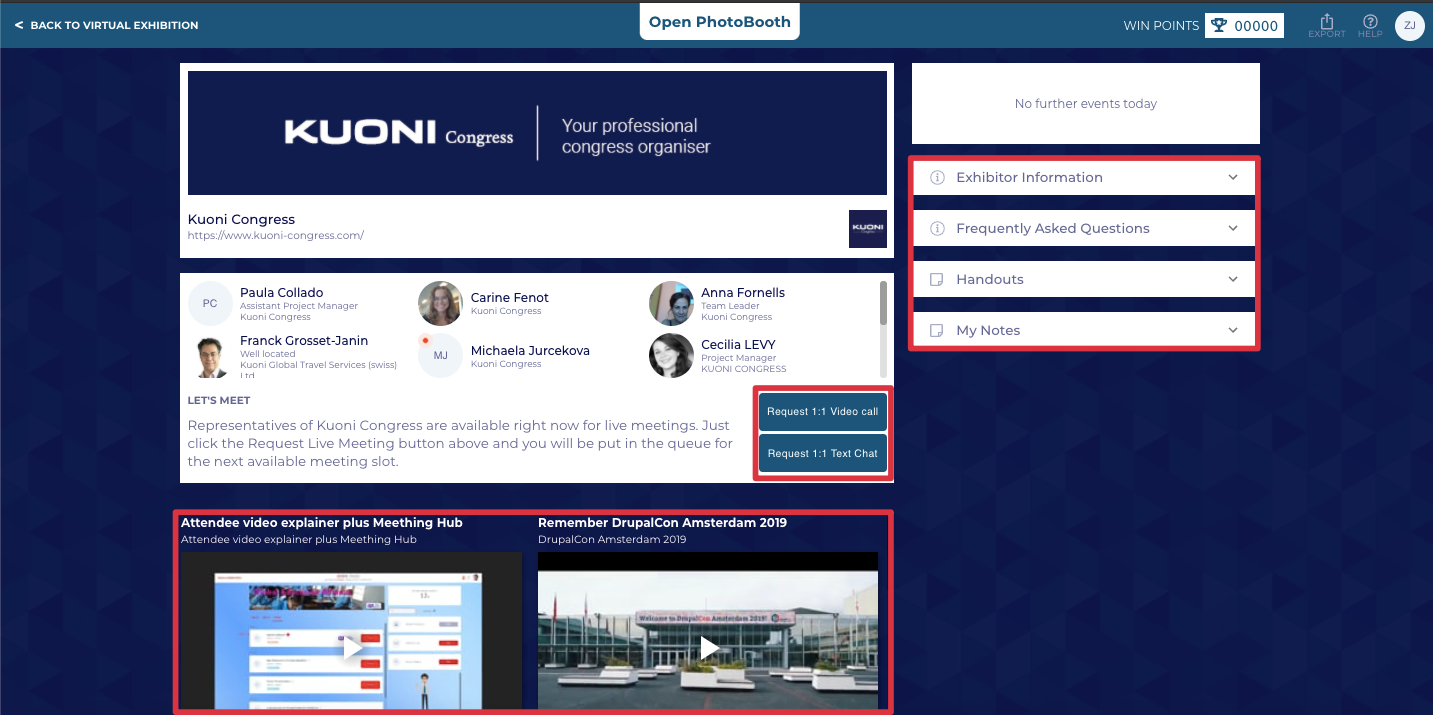Select the name Cecilia LEVY

pyautogui.click(x=738, y=345)
